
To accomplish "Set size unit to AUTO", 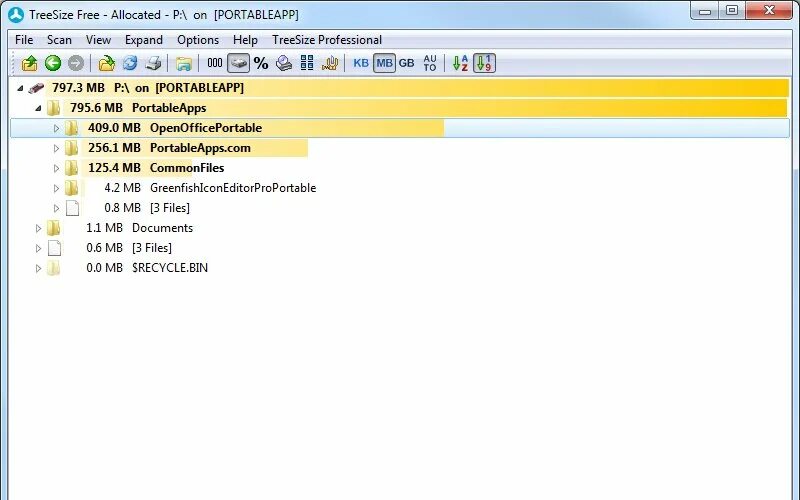I will pos(430,63).
